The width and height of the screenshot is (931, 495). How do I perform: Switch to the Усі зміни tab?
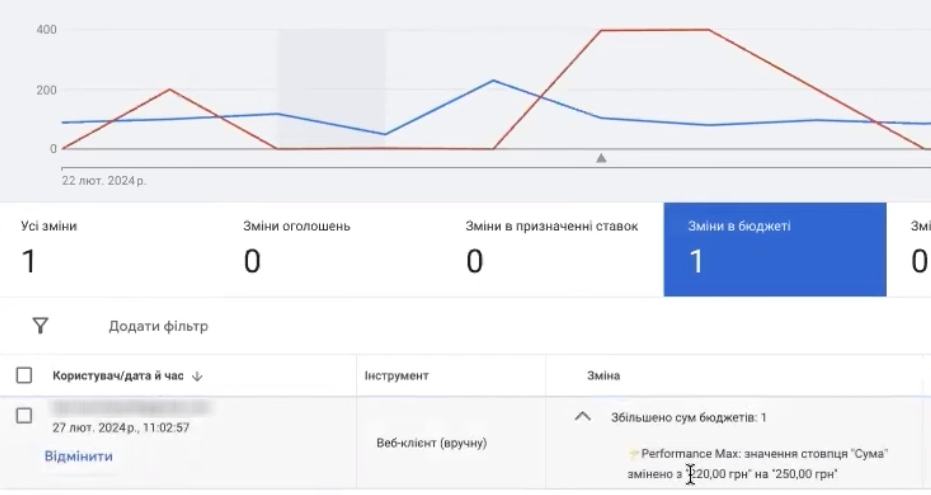coord(110,250)
